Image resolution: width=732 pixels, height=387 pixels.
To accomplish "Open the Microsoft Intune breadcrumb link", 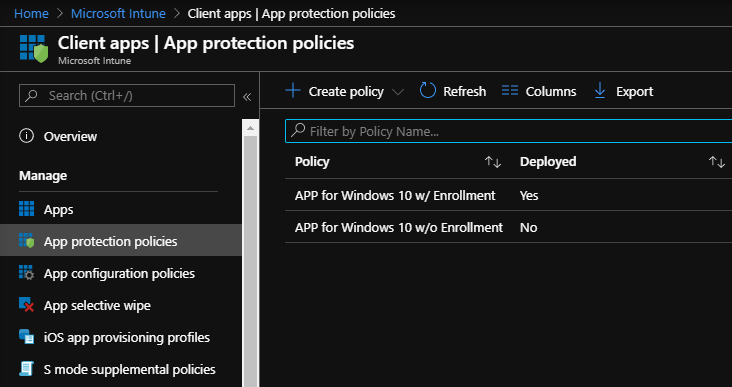I will click(x=118, y=14).
